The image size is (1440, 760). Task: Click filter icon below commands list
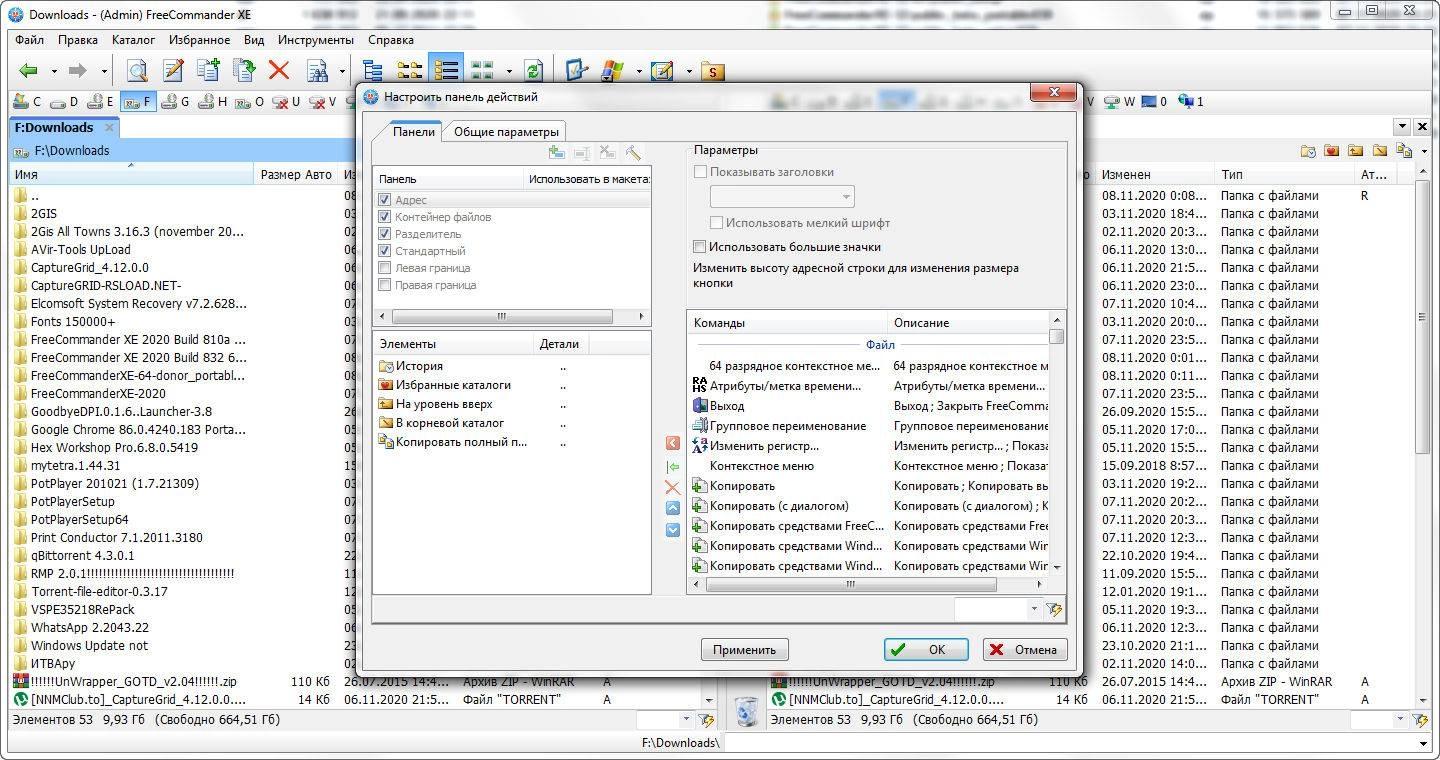pos(1053,609)
